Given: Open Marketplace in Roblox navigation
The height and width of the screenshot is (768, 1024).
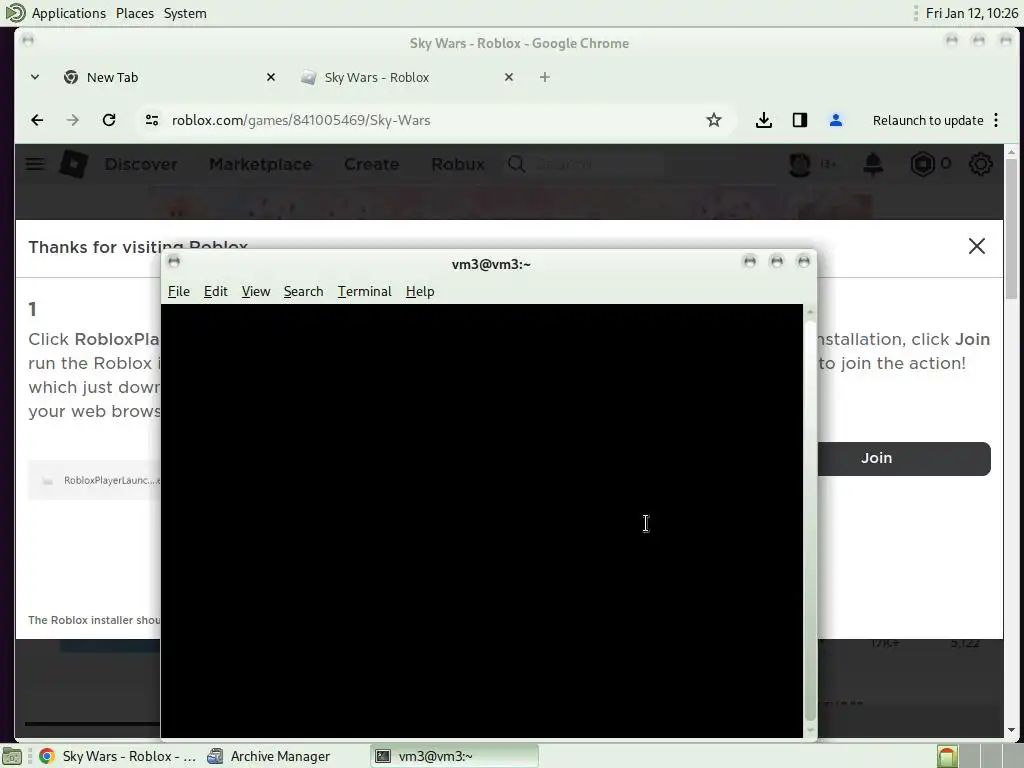Looking at the screenshot, I should 260,164.
